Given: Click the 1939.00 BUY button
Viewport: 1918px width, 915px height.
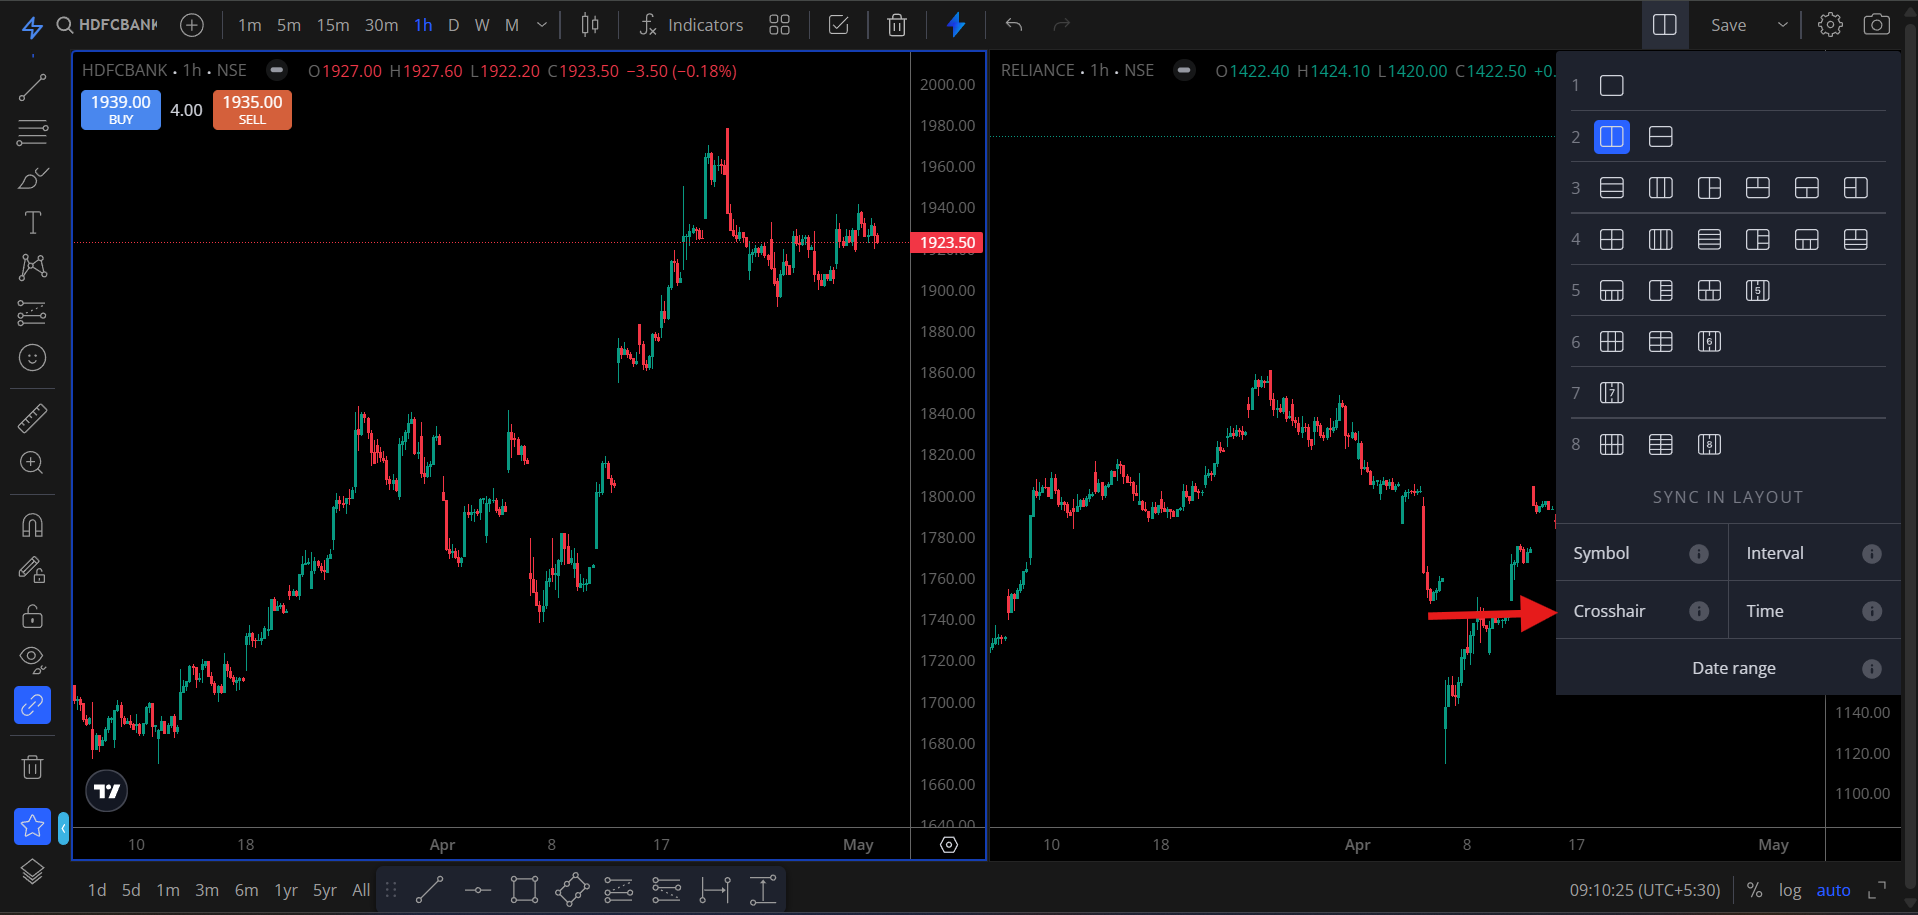Looking at the screenshot, I should pyautogui.click(x=121, y=109).
